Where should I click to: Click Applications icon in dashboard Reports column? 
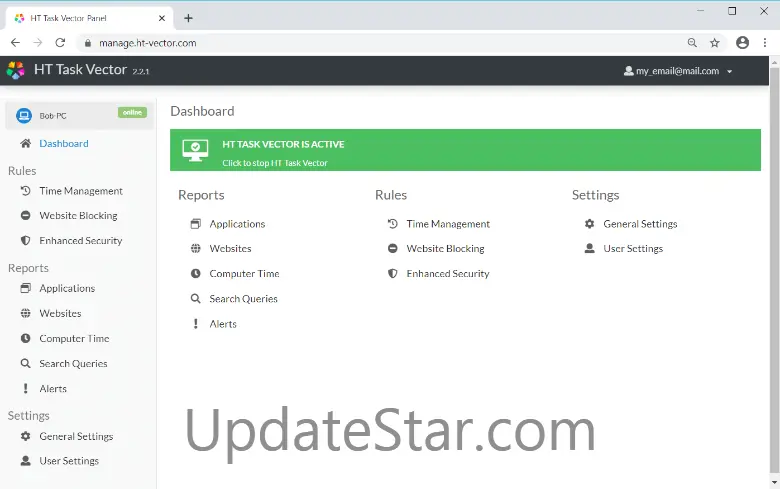(x=195, y=224)
